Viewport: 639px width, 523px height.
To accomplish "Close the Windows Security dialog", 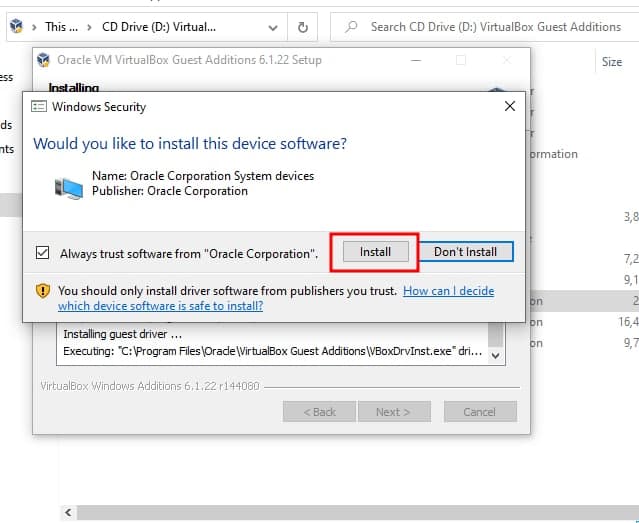I will 509,106.
